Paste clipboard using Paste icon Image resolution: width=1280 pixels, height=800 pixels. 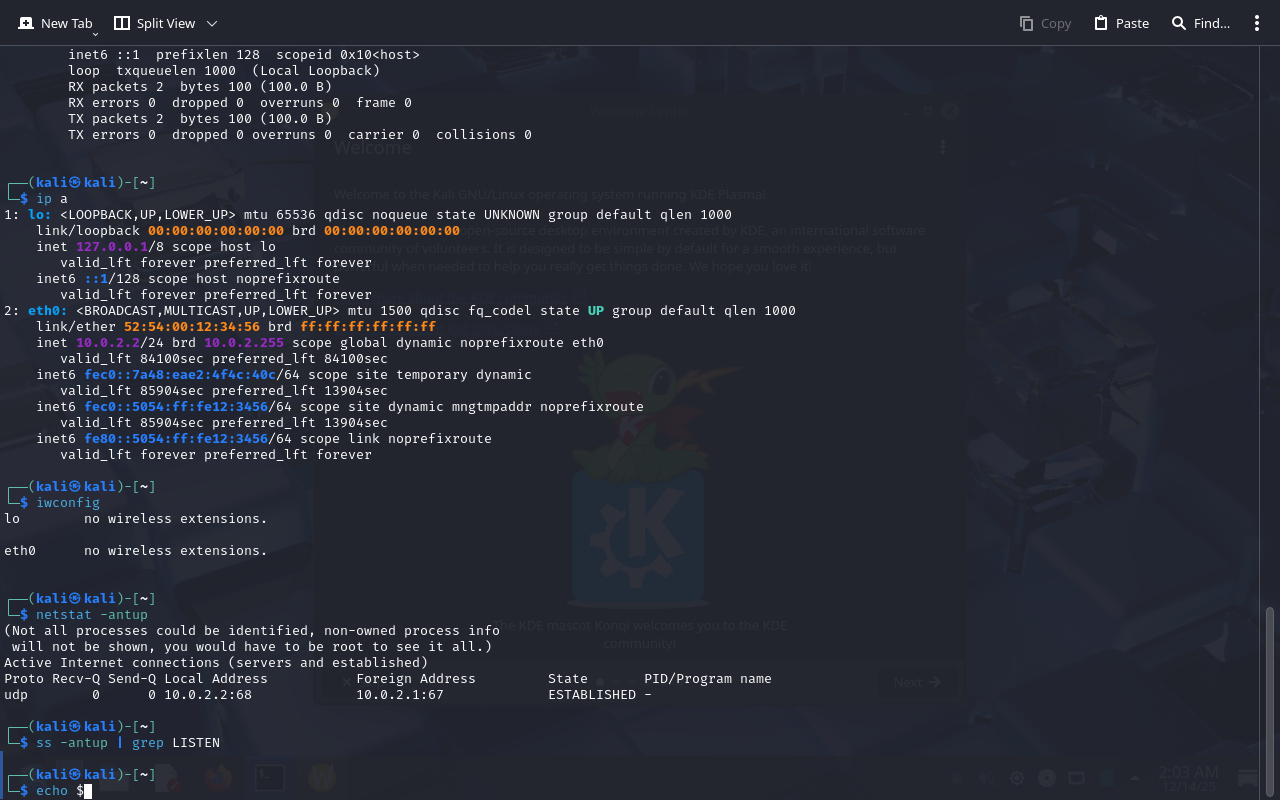click(x=1121, y=23)
